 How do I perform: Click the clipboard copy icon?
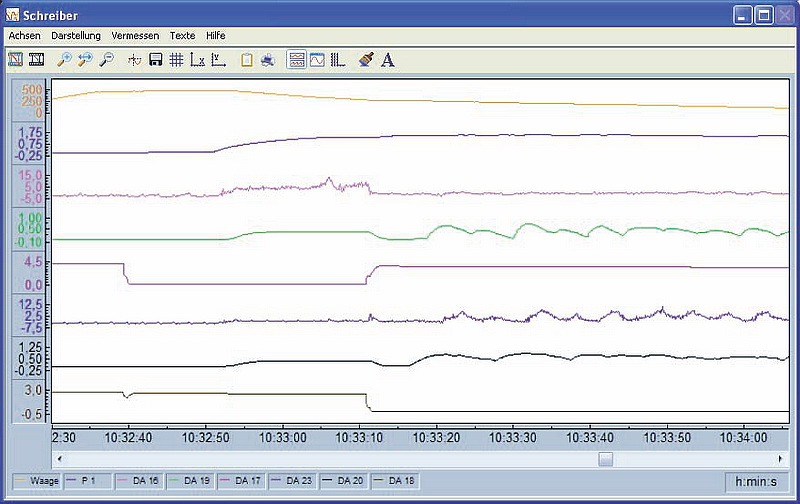click(246, 60)
